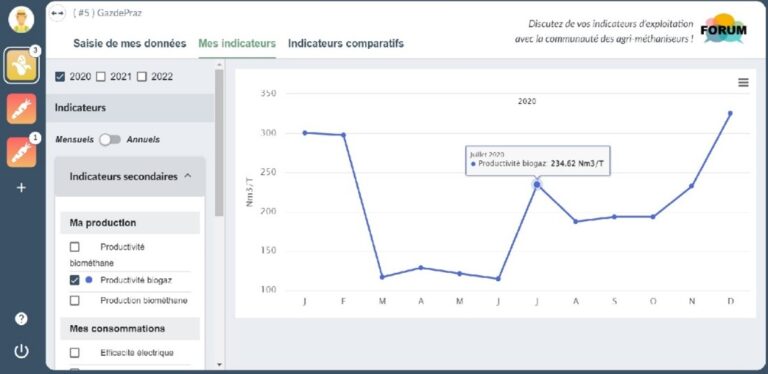The width and height of the screenshot is (768, 374).
Task: Open the chart hamburger menu
Action: (x=744, y=83)
